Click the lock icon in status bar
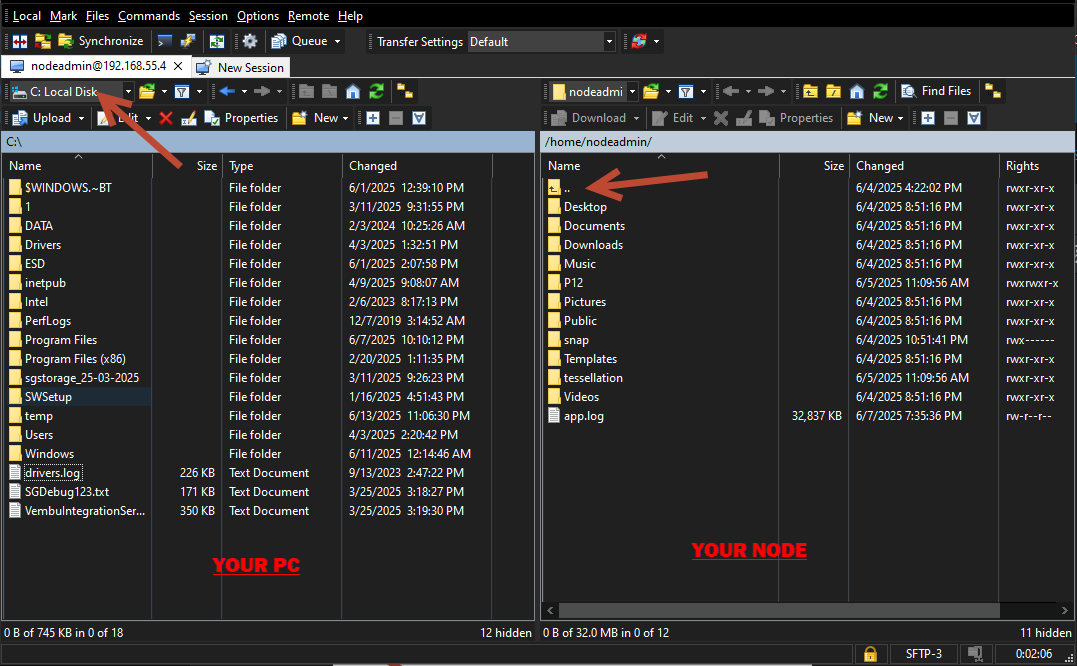The width and height of the screenshot is (1077, 666). tap(870, 654)
